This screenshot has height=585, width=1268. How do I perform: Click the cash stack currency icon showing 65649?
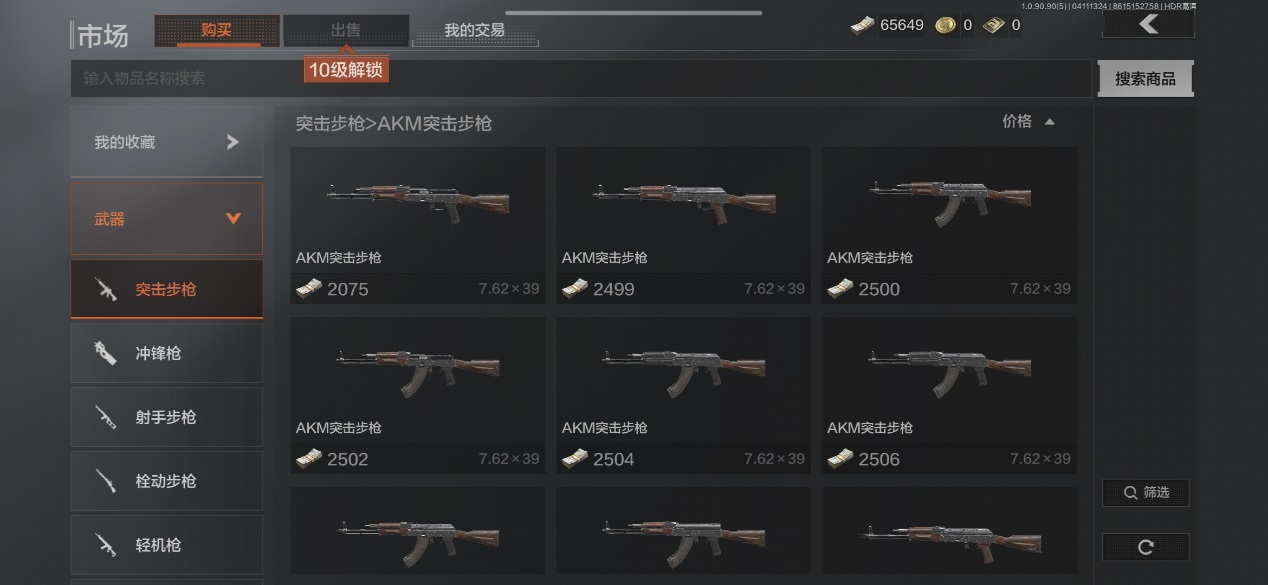[862, 25]
